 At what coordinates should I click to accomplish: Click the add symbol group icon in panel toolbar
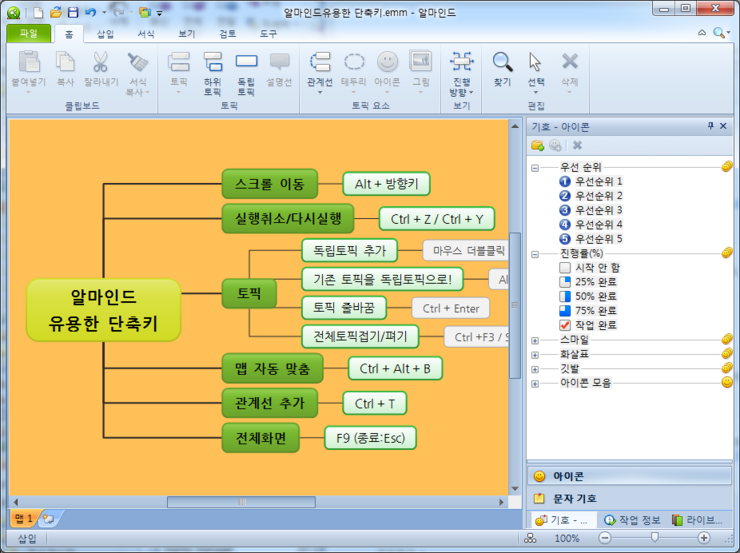point(538,145)
